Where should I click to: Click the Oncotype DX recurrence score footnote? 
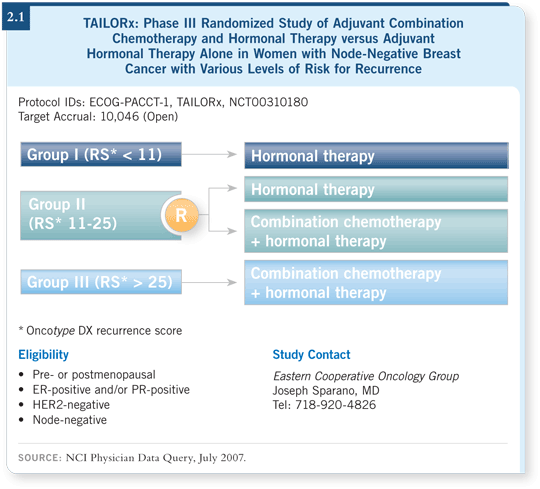tap(100, 331)
